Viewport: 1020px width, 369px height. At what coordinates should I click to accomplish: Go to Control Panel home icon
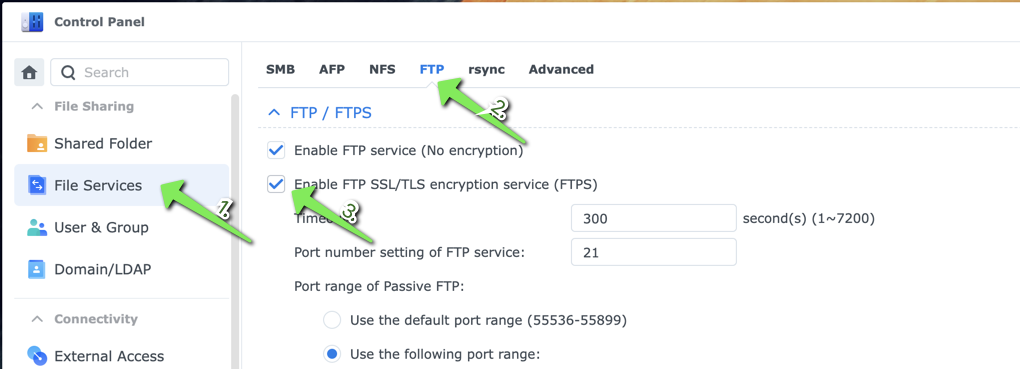pyautogui.click(x=29, y=72)
